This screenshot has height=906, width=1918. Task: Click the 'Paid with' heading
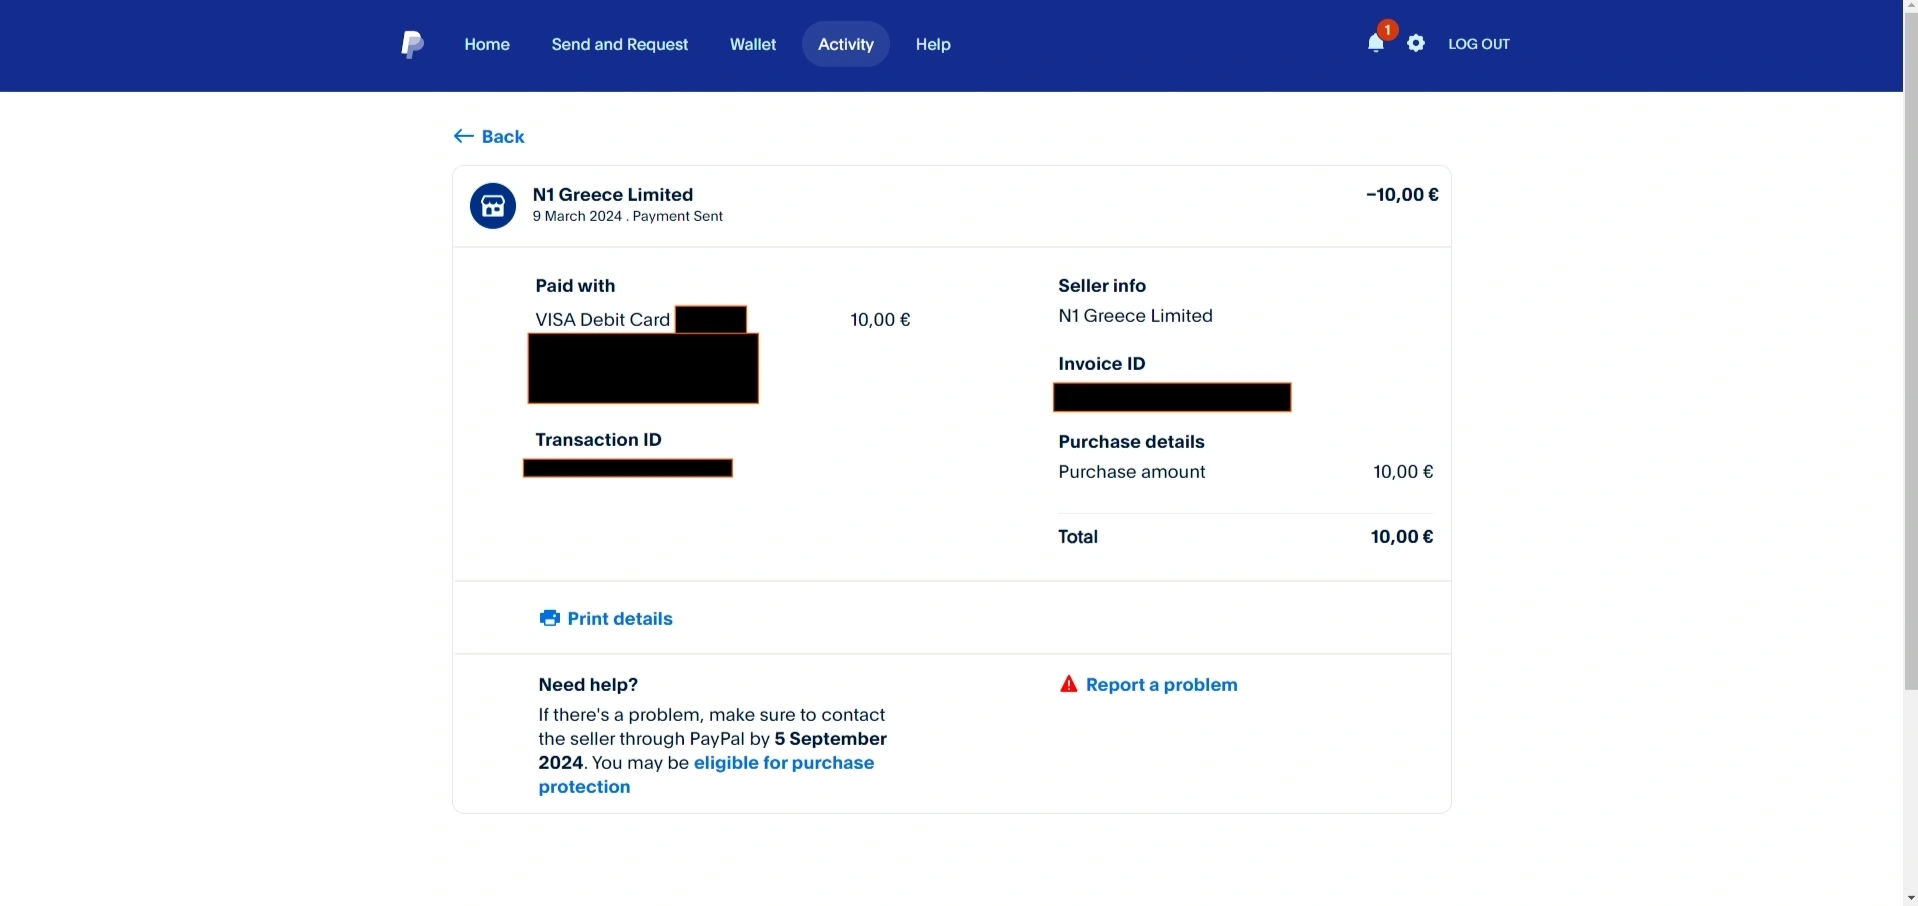tap(575, 285)
